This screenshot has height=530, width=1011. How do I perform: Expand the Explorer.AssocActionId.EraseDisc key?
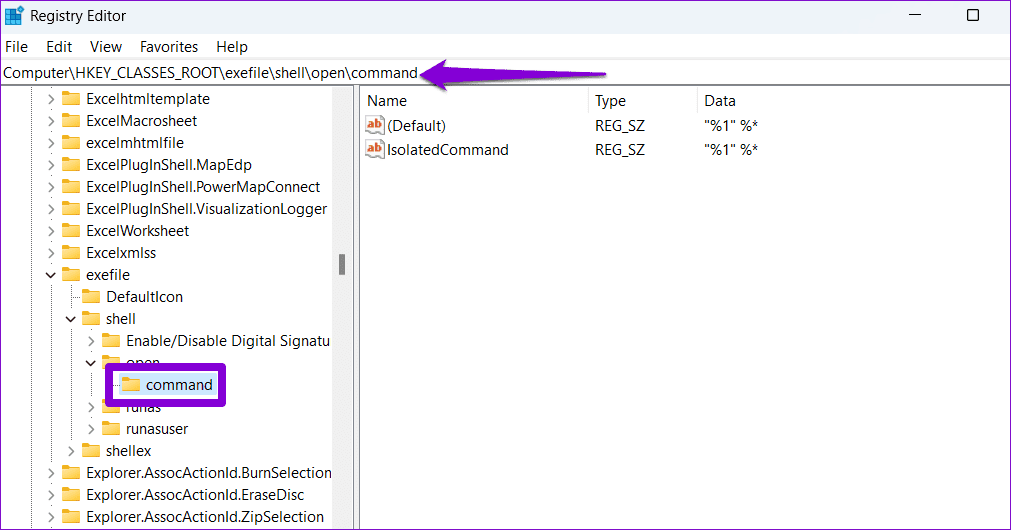pyautogui.click(x=51, y=495)
